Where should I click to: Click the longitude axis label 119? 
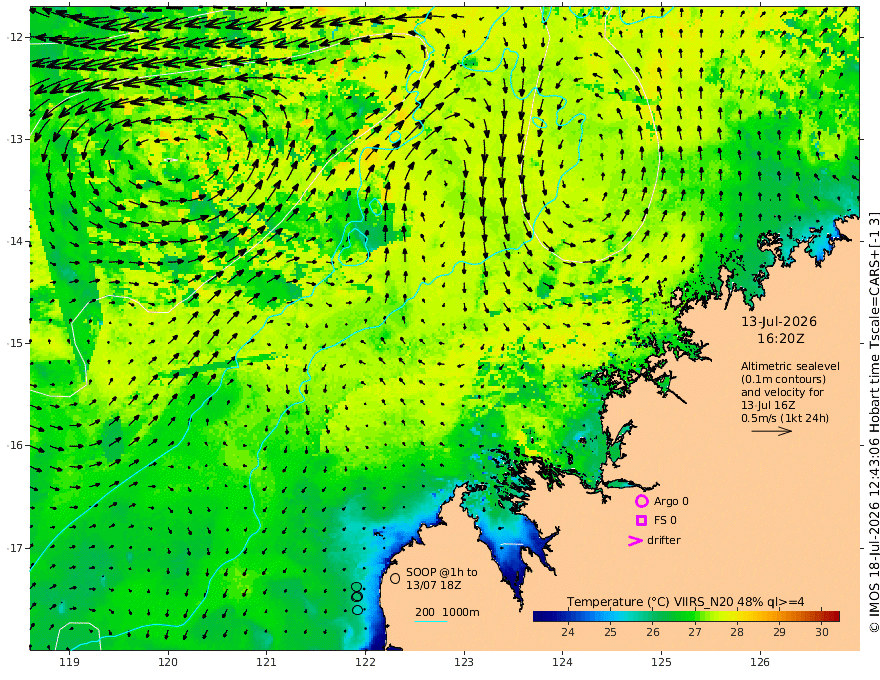coord(70,662)
